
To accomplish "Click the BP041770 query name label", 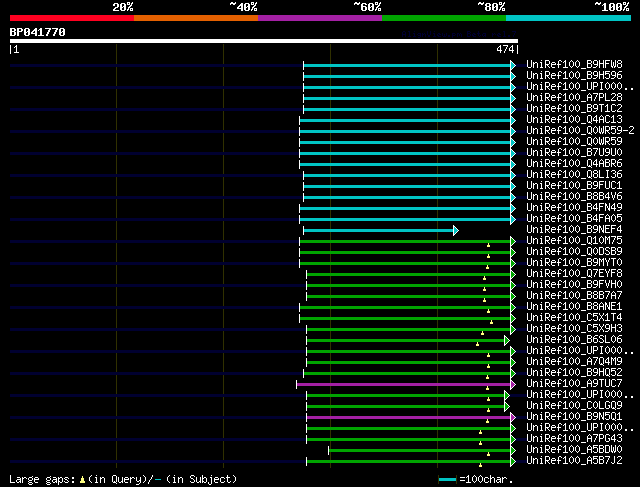I will tap(38, 32).
